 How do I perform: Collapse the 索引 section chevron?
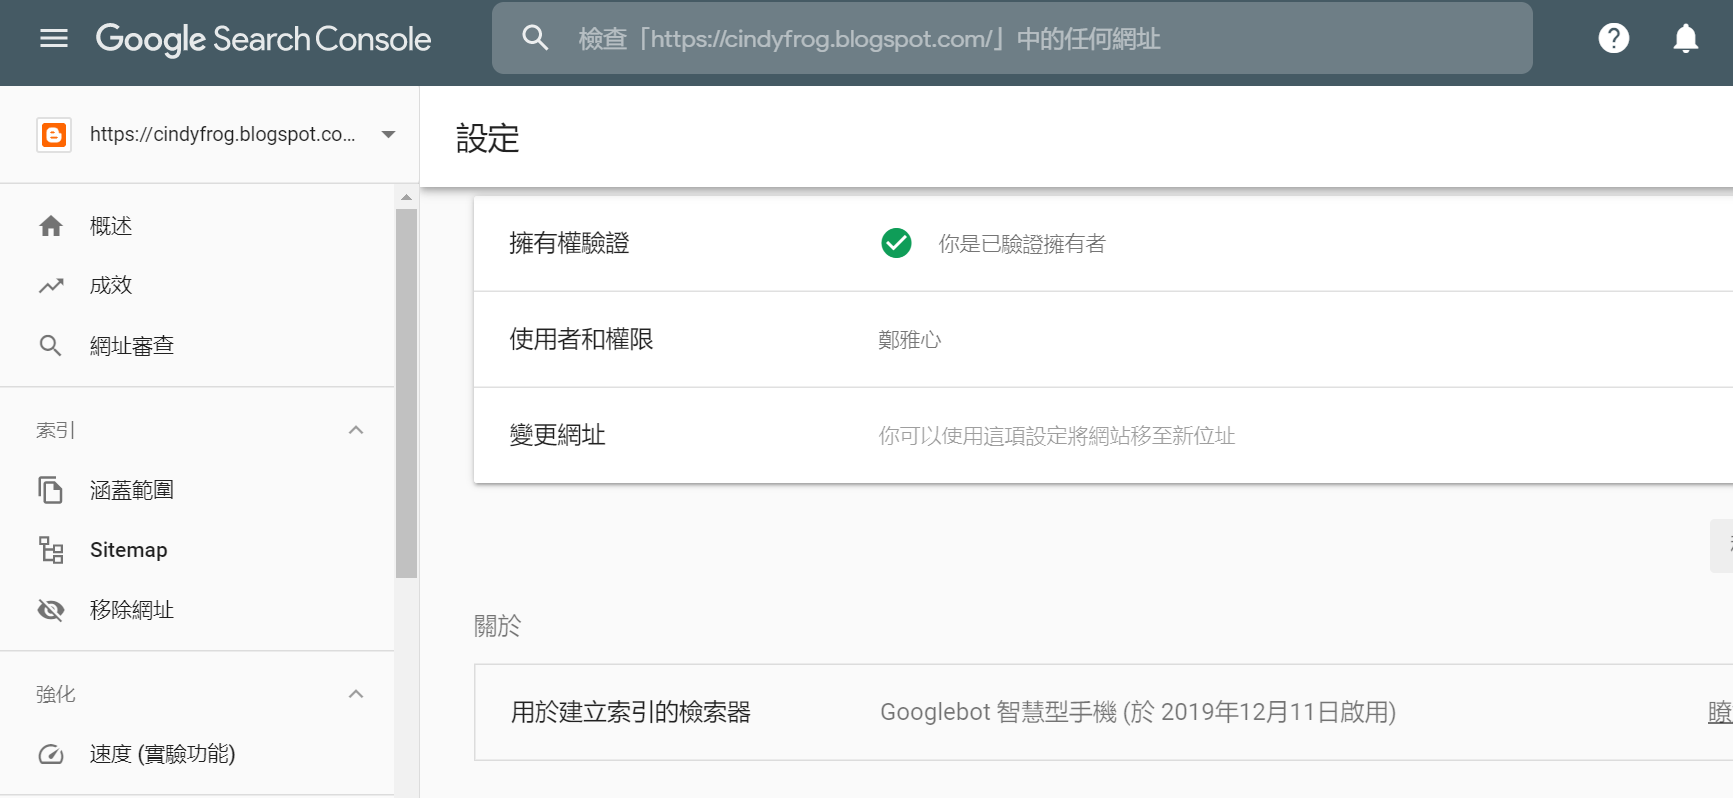coord(356,430)
